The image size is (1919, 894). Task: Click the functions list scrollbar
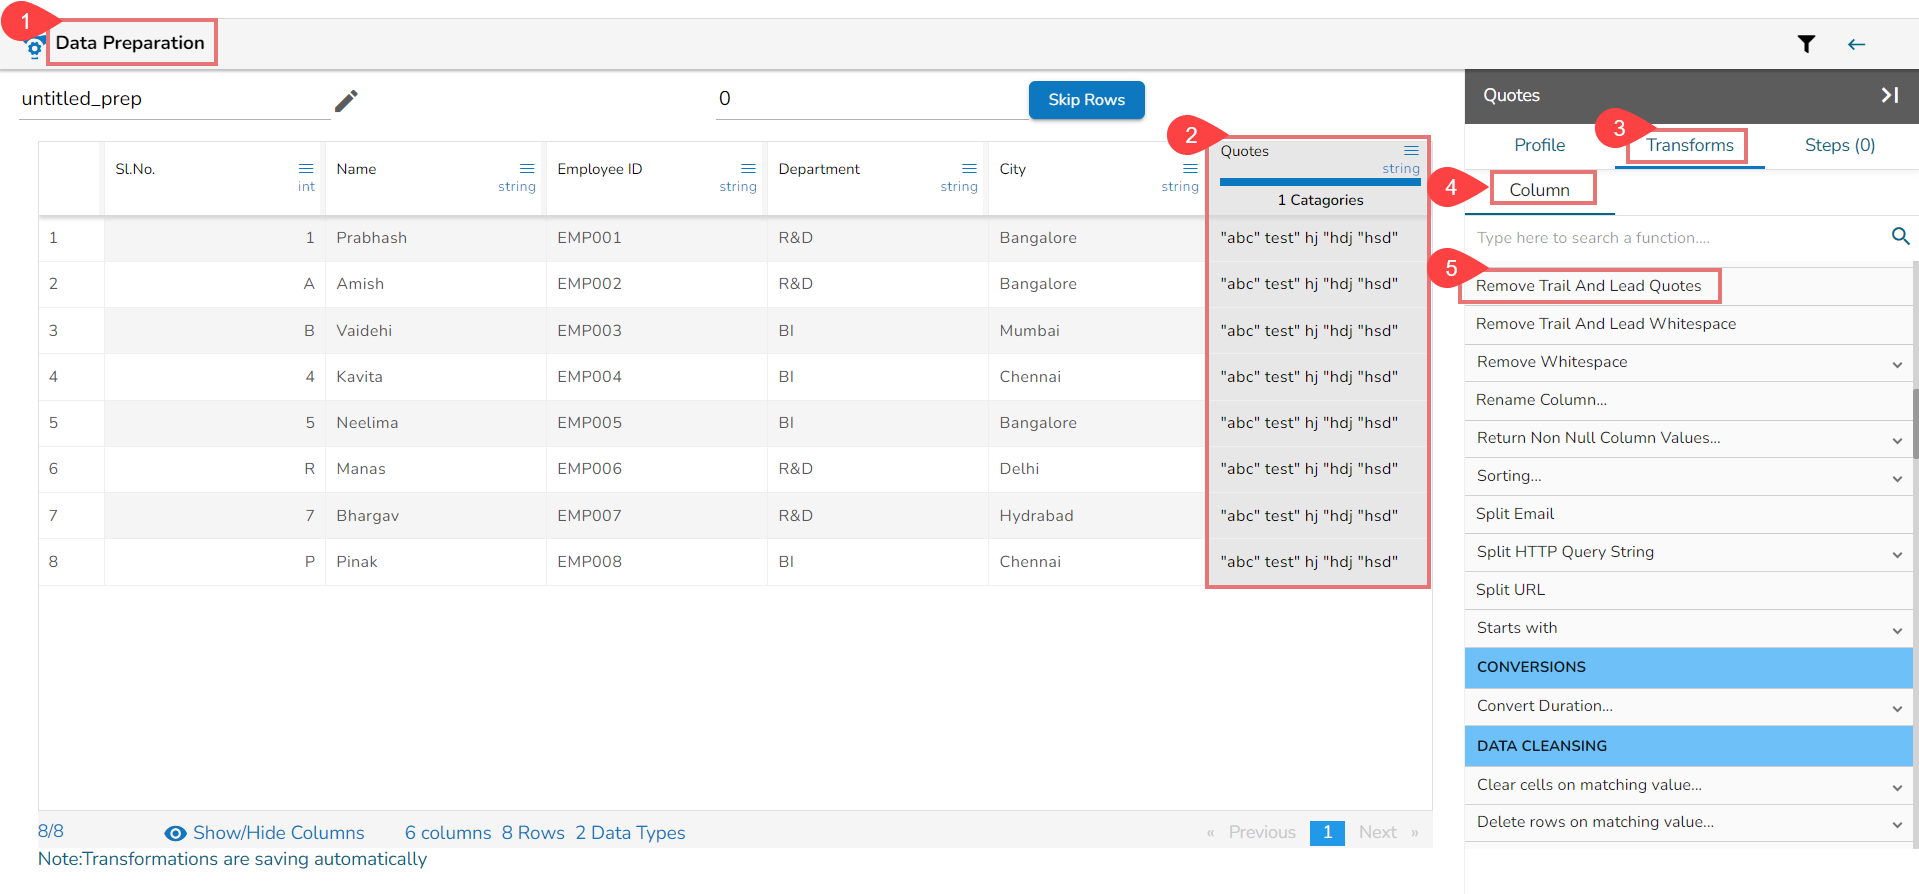point(1915,423)
